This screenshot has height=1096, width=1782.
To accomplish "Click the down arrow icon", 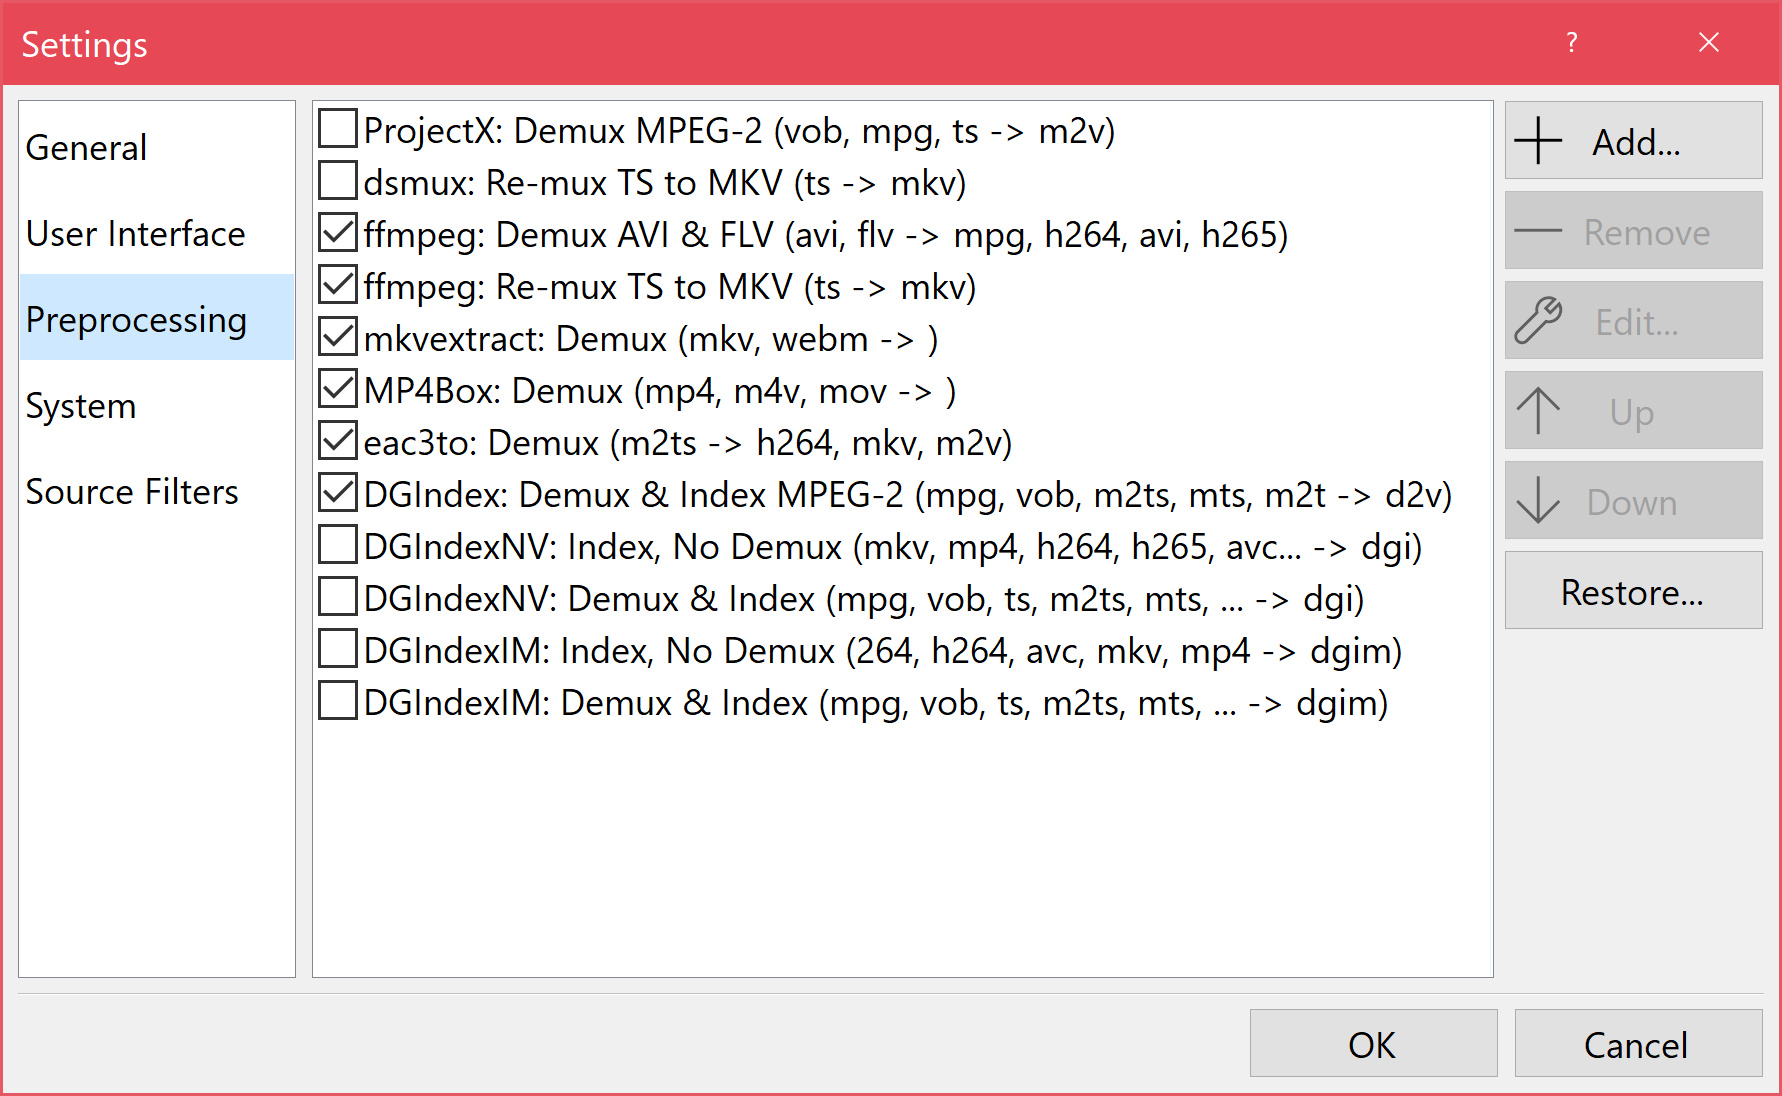I will (1538, 500).
